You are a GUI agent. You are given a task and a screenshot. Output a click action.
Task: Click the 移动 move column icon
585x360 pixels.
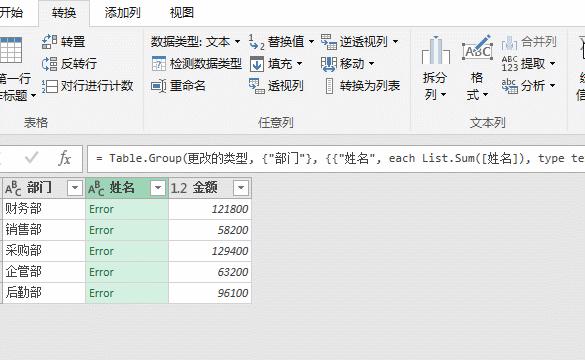tap(329, 64)
